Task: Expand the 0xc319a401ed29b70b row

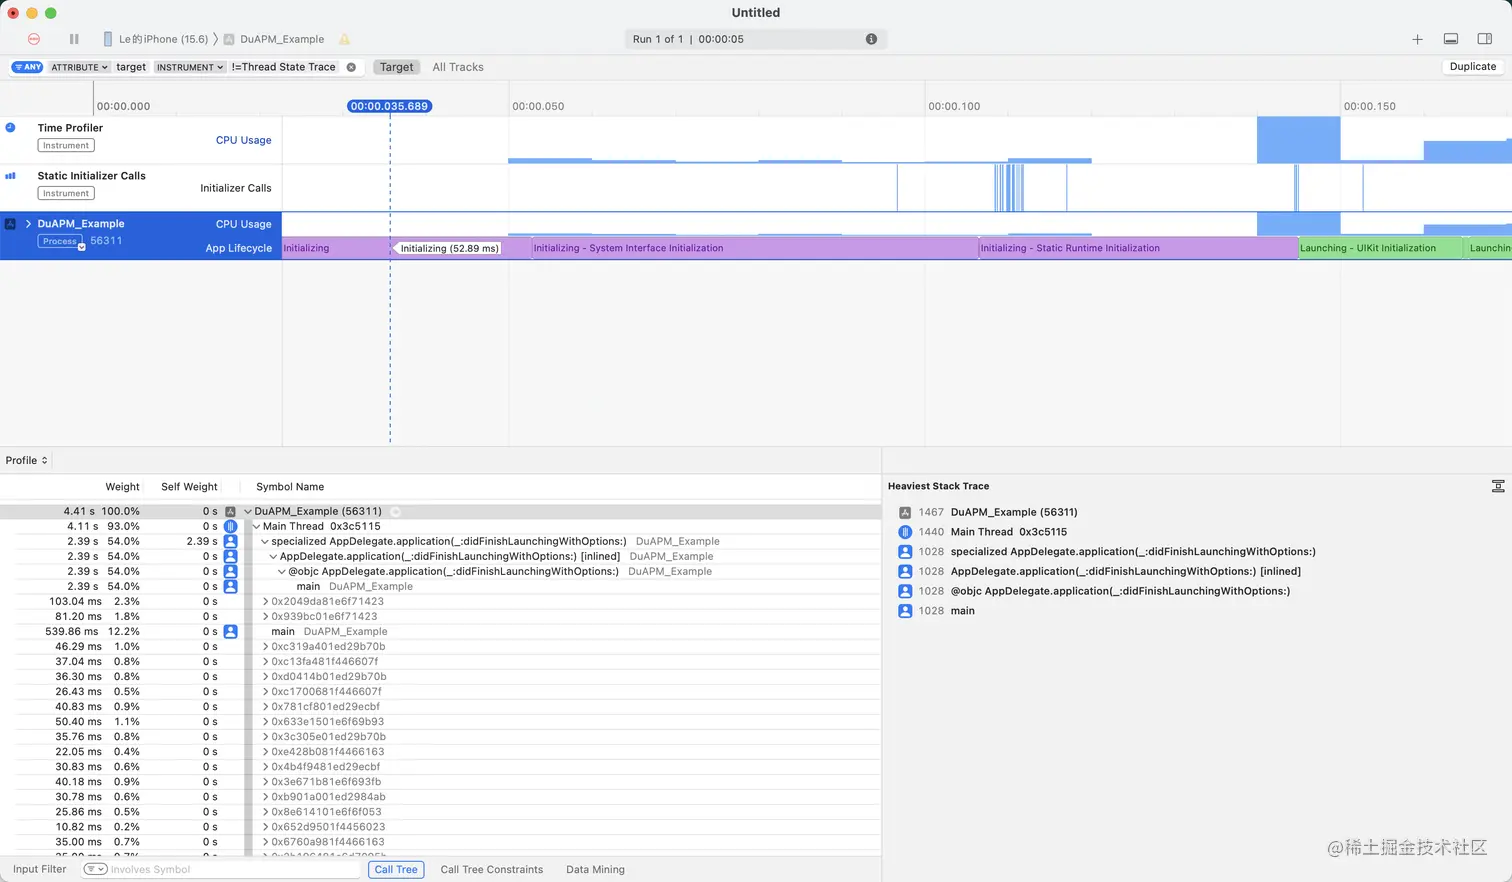Action: 265,646
